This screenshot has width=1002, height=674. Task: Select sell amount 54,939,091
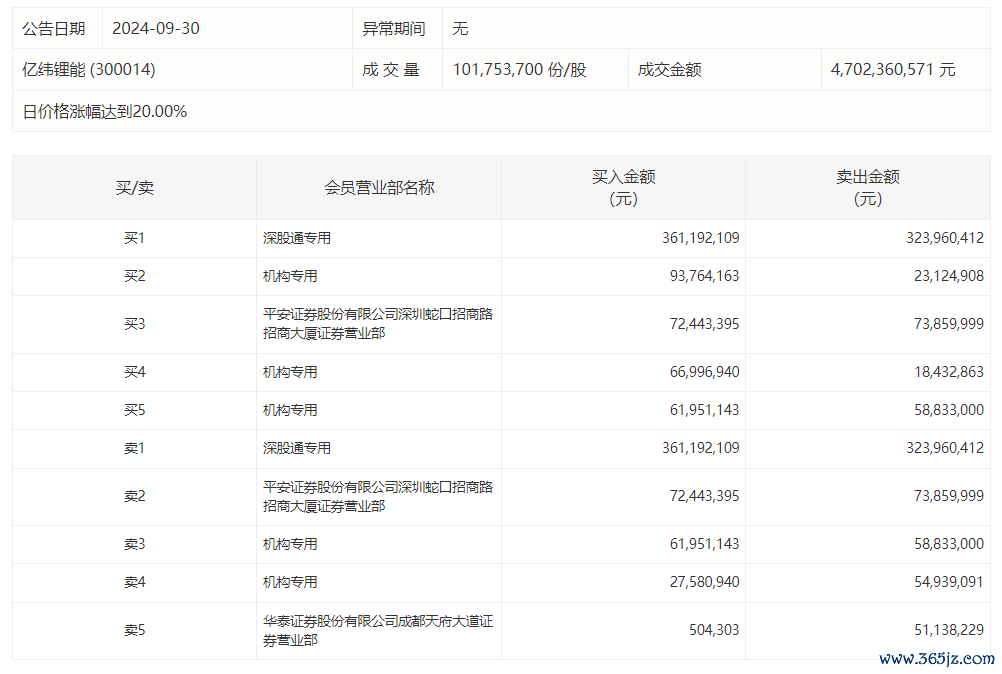948,583
